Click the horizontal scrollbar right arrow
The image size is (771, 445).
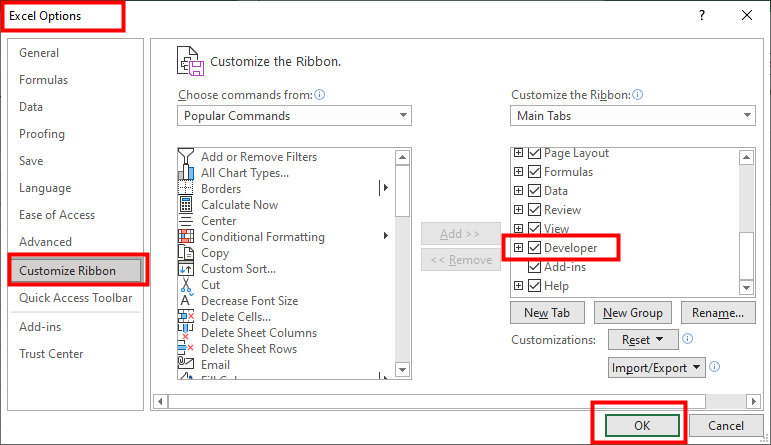(753, 402)
